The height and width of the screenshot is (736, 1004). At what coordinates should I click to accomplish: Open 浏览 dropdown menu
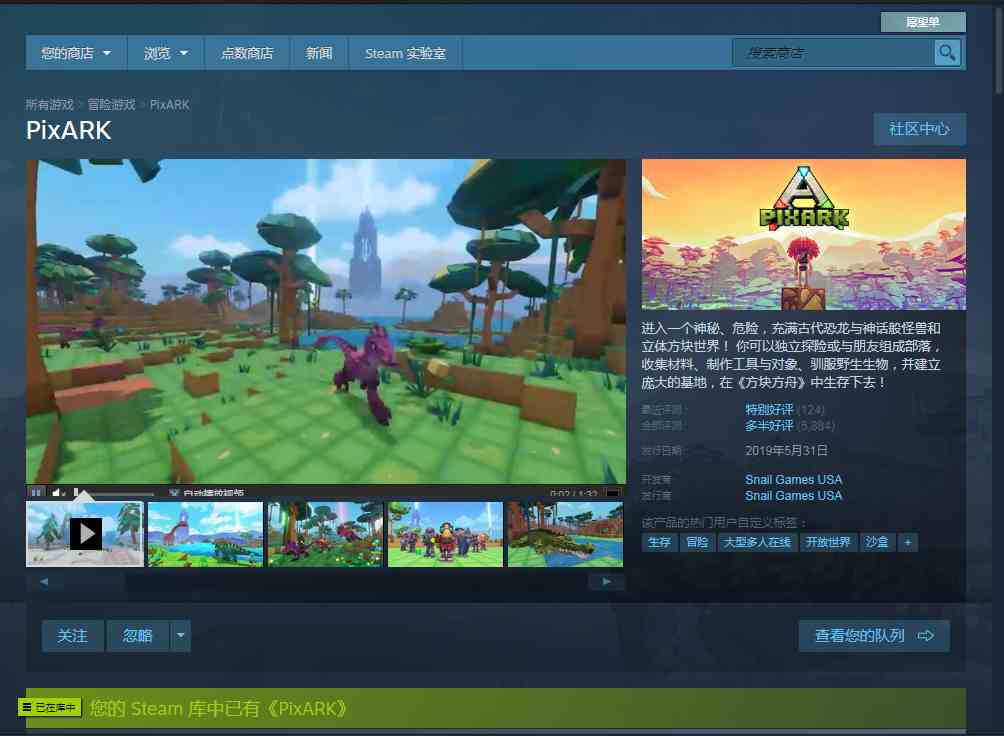[166, 53]
